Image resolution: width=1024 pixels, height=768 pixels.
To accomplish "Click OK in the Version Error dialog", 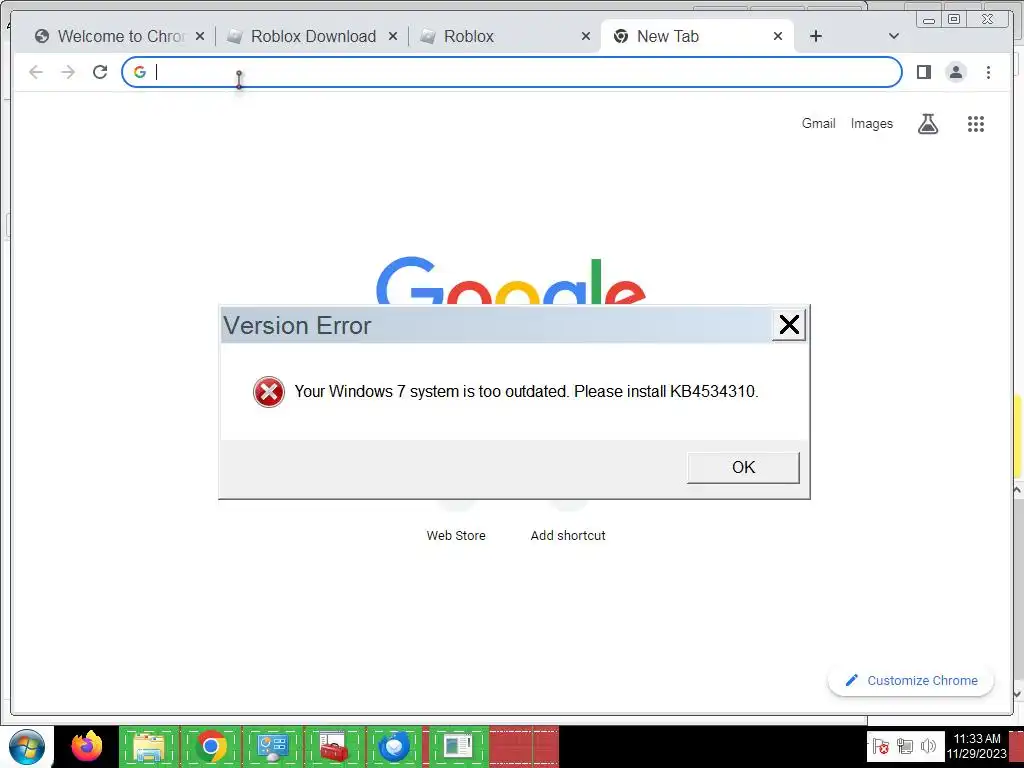I will click(x=743, y=468).
